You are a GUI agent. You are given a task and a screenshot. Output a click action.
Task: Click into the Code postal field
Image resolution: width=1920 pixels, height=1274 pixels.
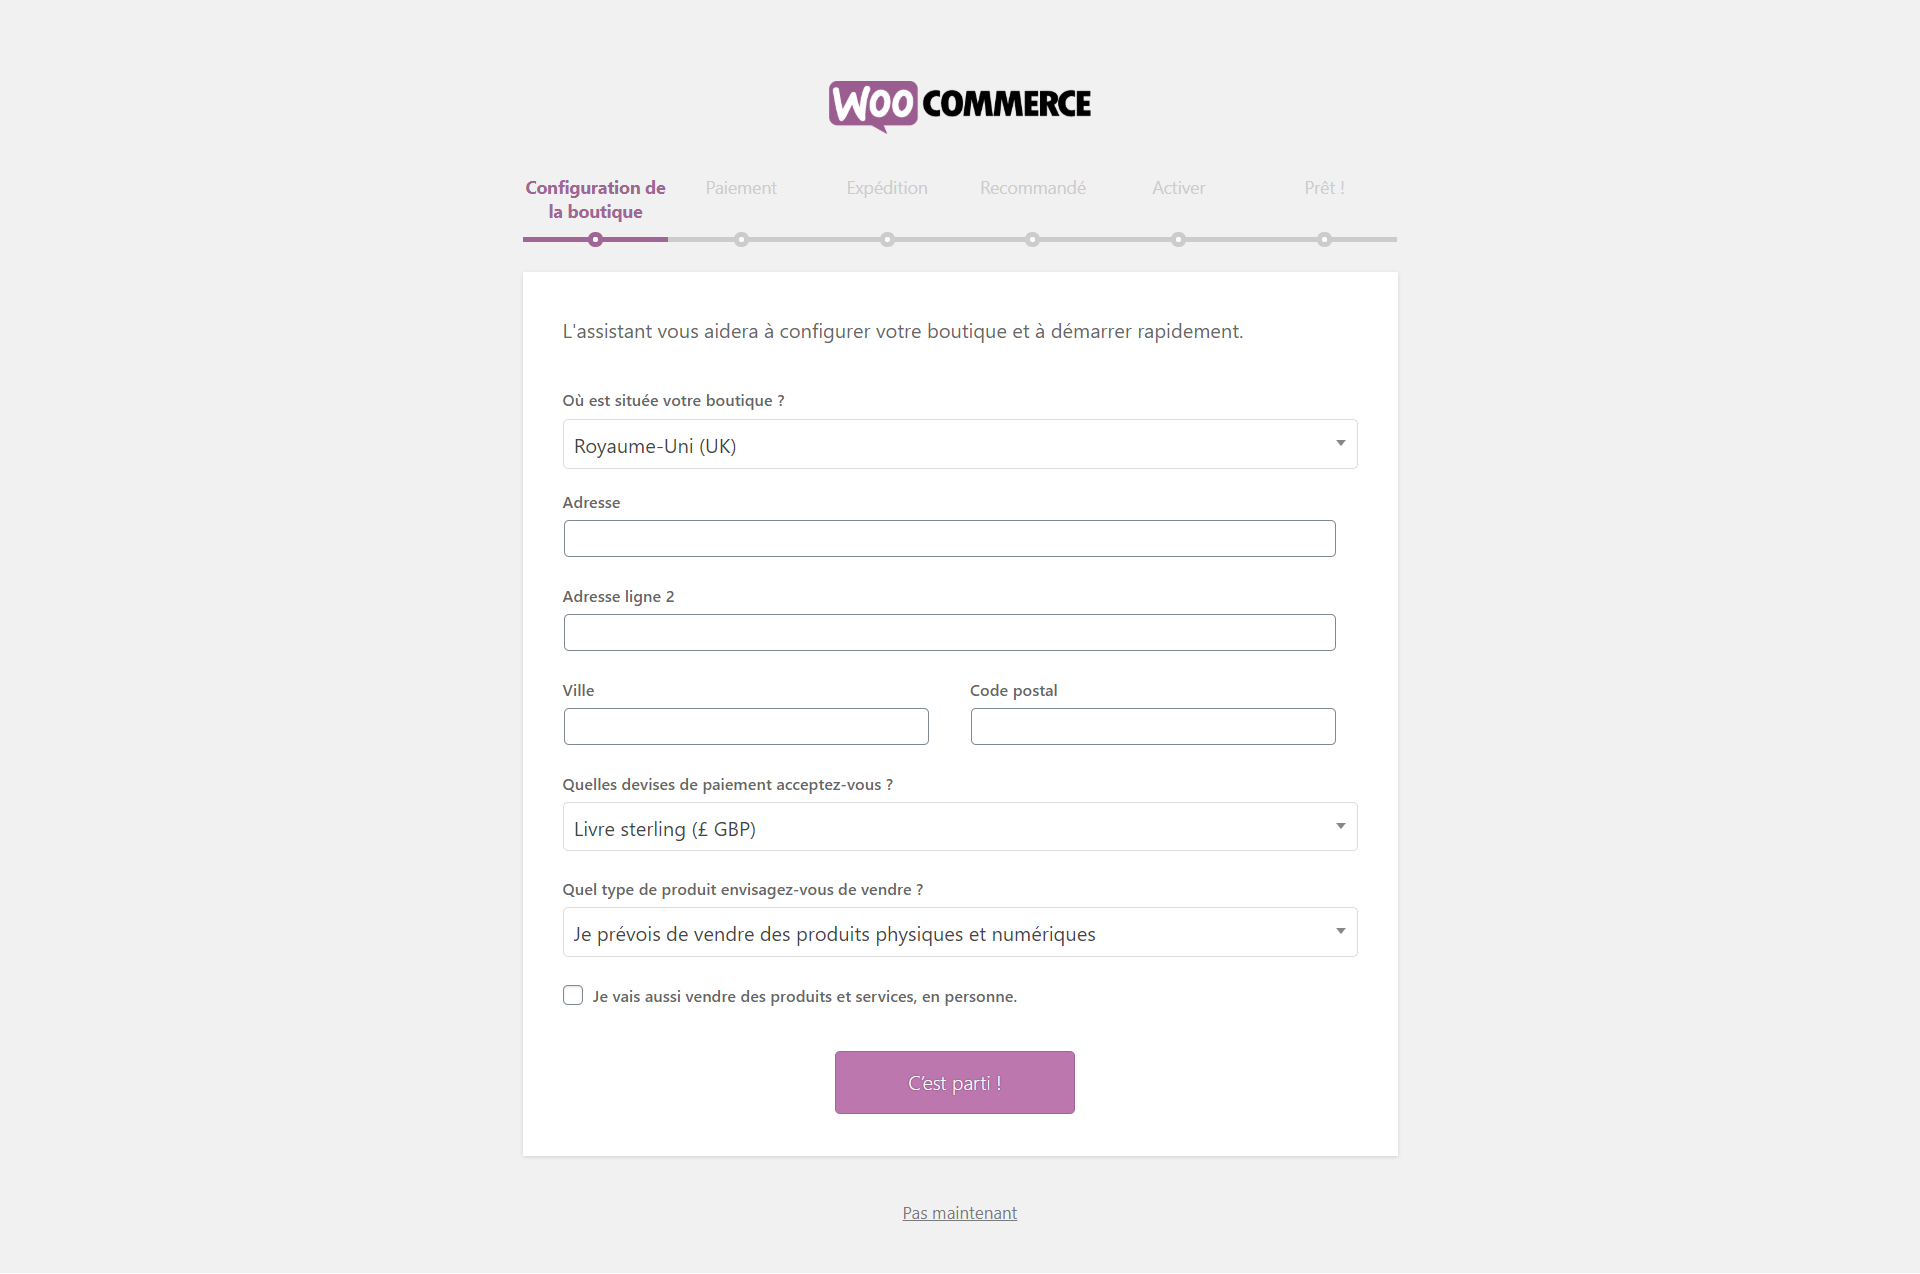tap(1153, 726)
